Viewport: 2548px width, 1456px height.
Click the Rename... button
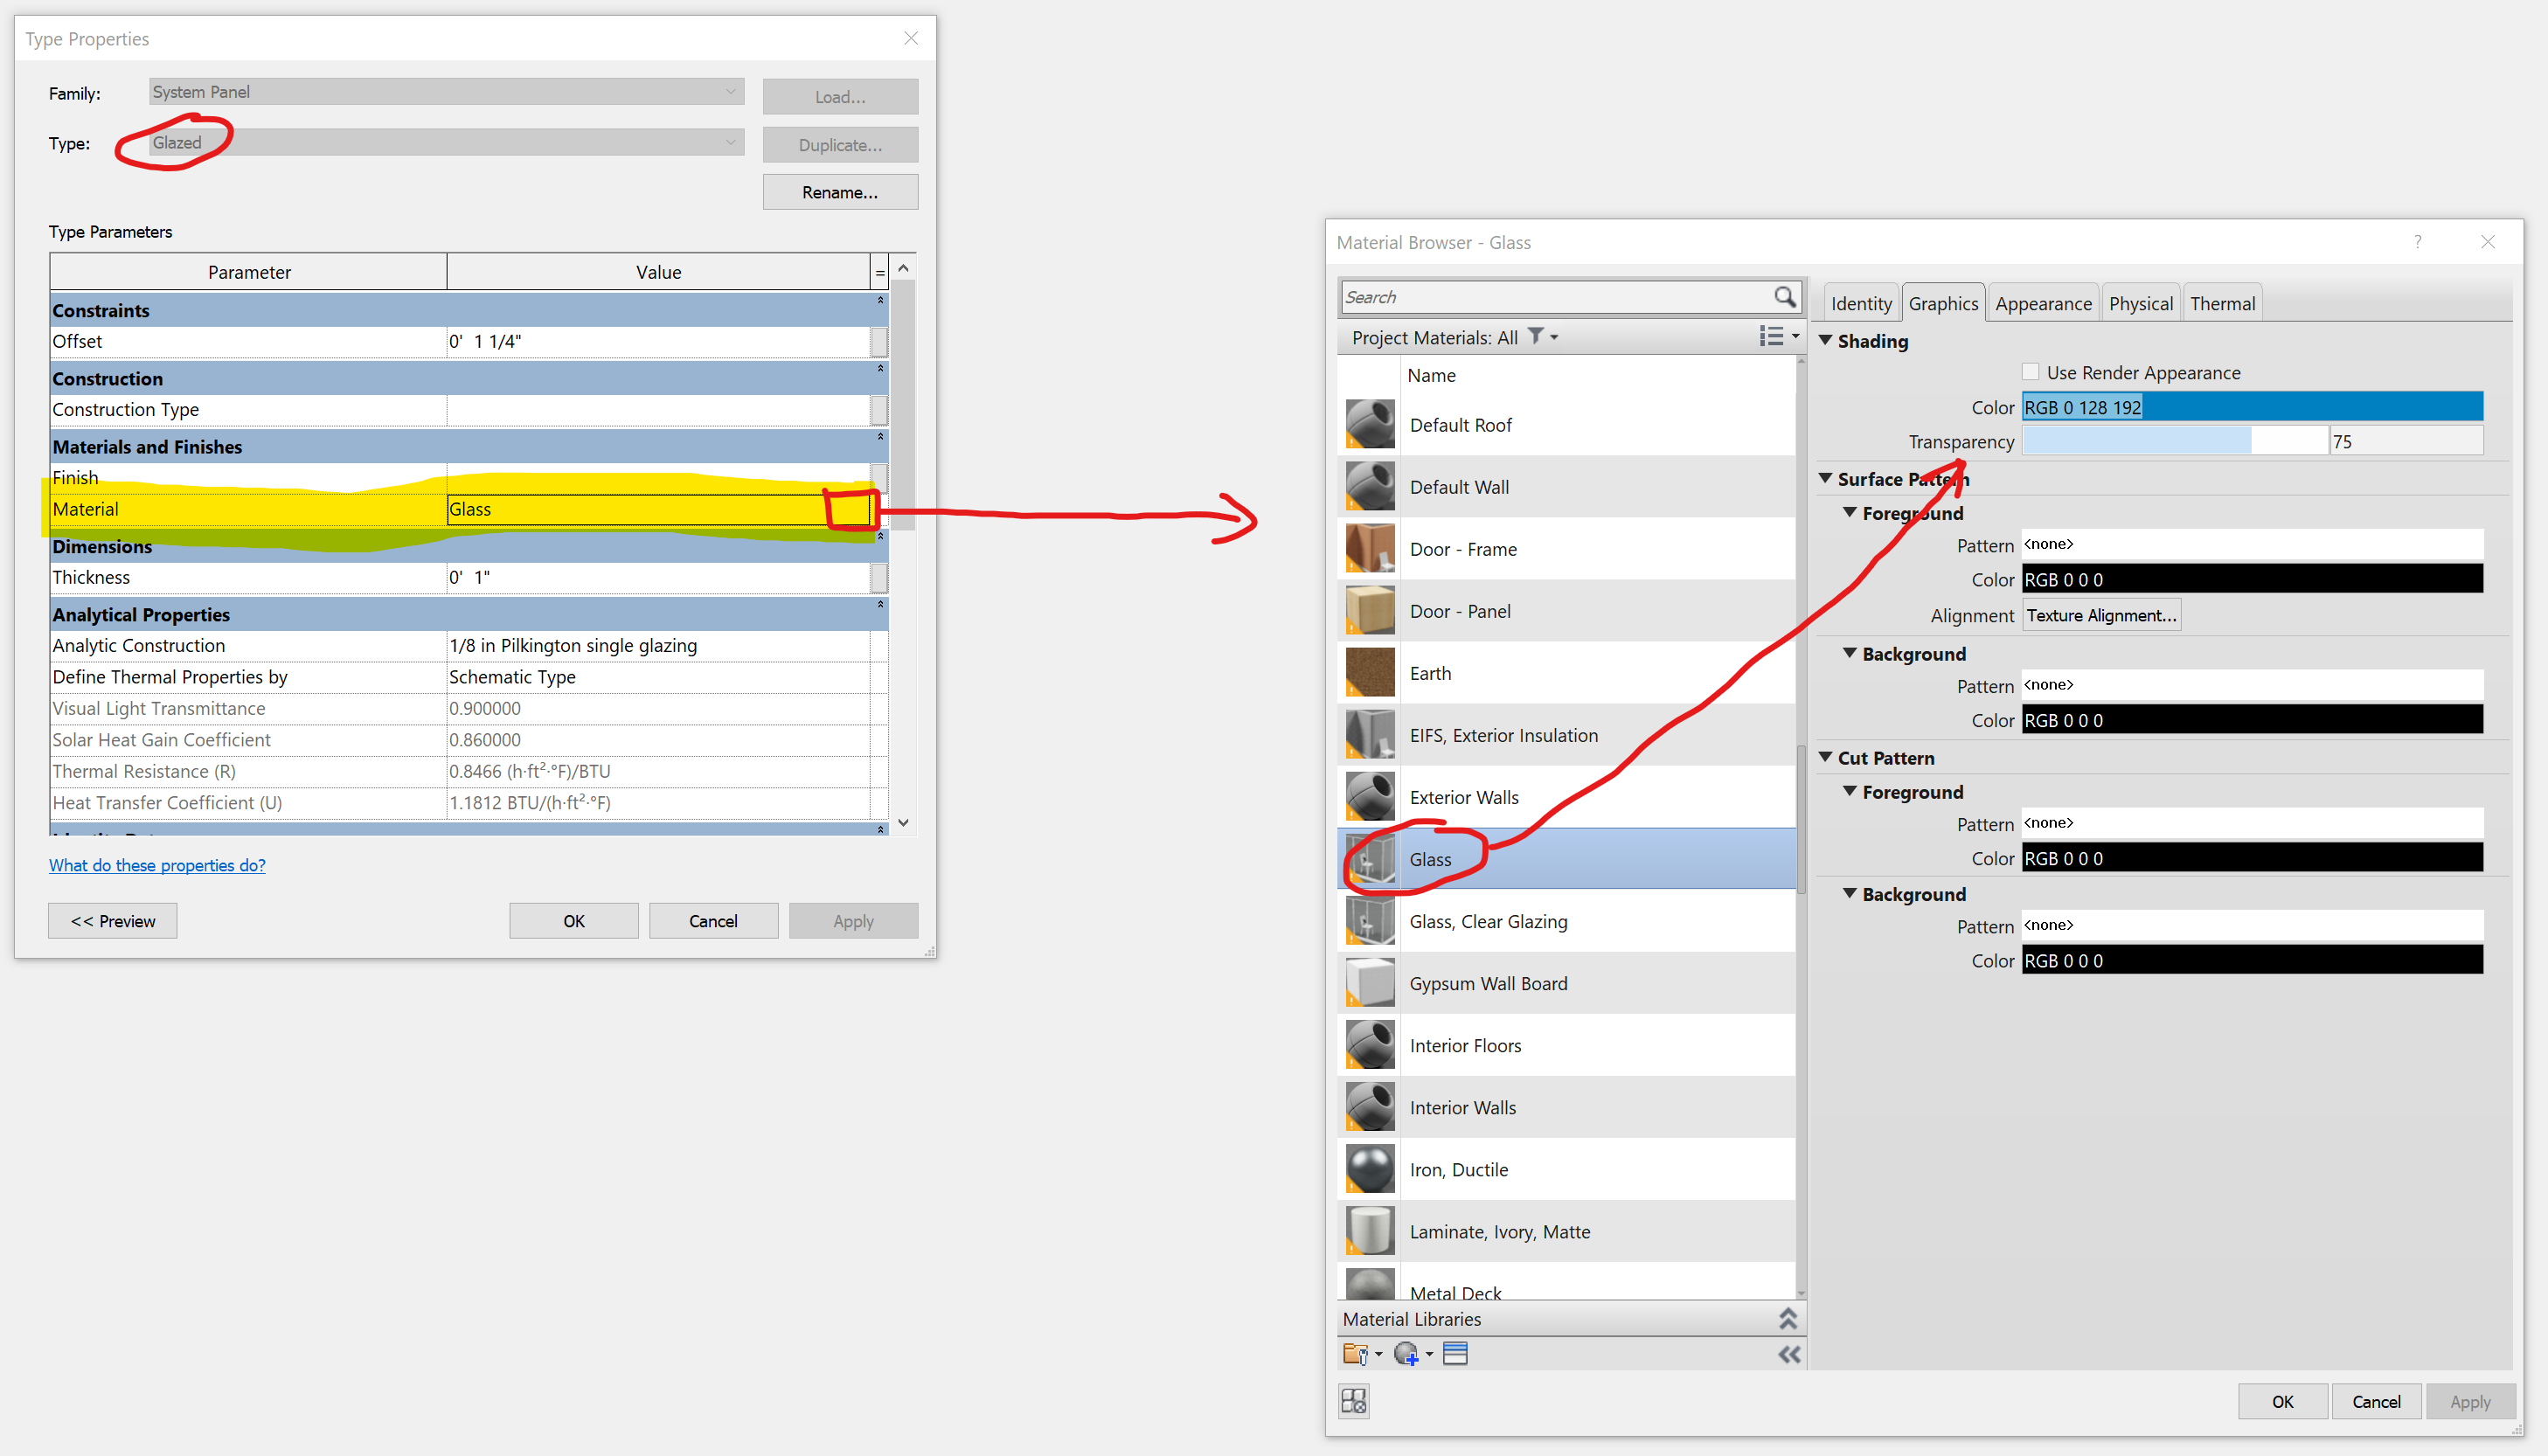pyautogui.click(x=840, y=192)
